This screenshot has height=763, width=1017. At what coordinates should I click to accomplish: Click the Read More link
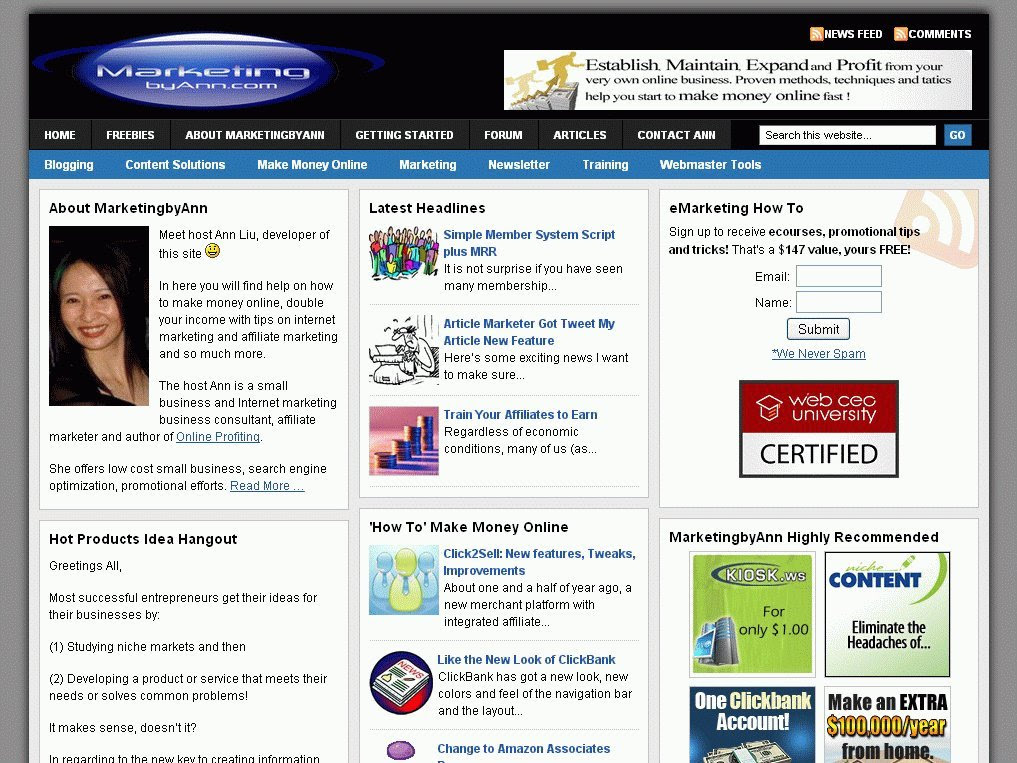point(267,486)
